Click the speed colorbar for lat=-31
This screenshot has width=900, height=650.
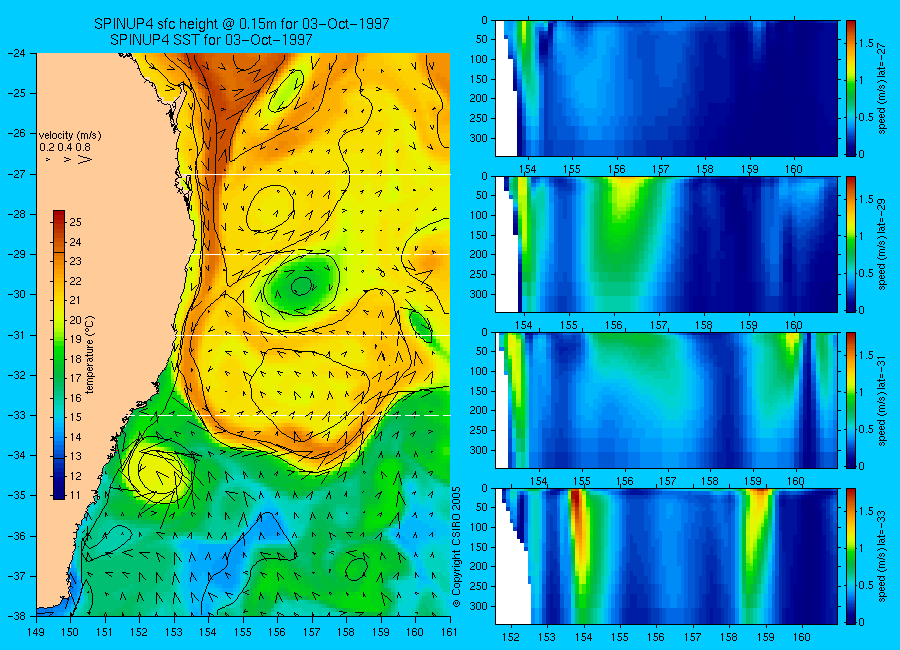point(850,400)
